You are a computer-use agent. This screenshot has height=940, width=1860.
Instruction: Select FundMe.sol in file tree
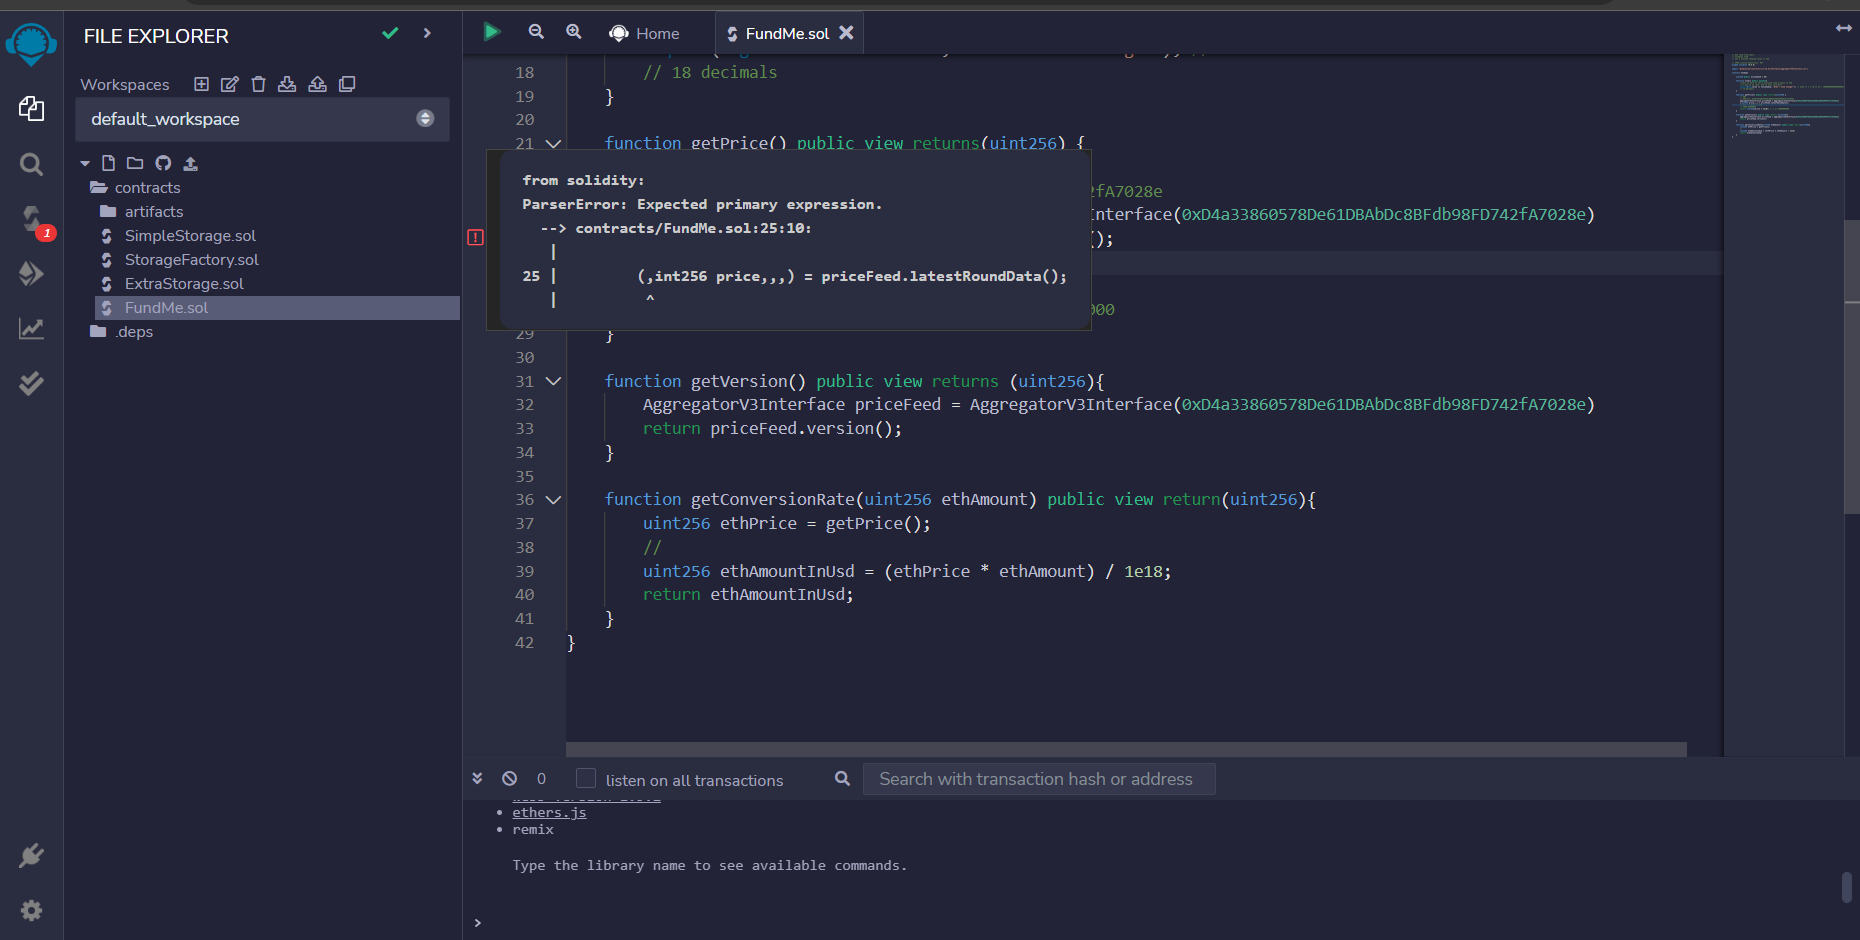(277, 308)
